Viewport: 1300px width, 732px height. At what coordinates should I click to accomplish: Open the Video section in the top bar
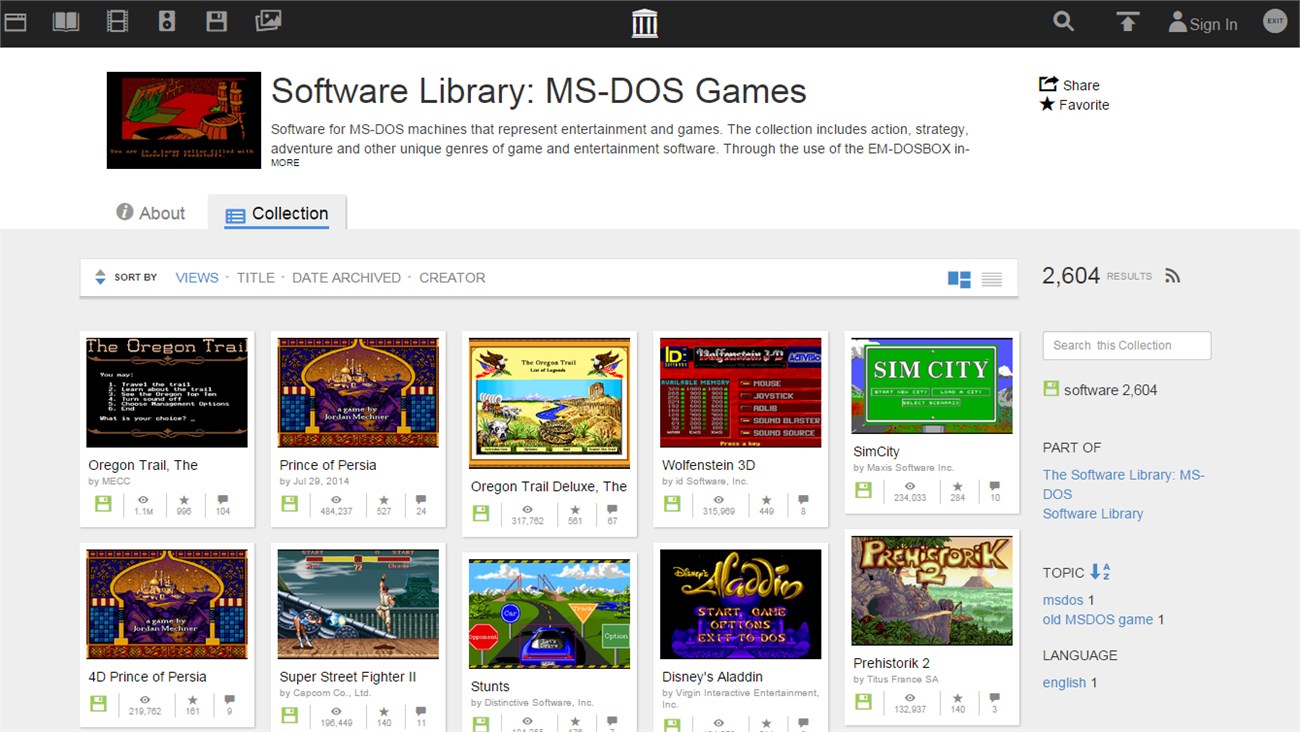point(117,20)
